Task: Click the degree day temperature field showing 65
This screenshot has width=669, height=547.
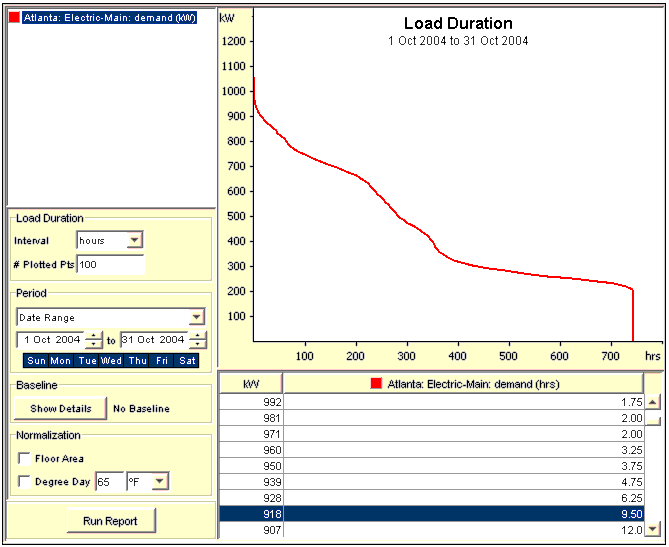Action: pos(108,482)
